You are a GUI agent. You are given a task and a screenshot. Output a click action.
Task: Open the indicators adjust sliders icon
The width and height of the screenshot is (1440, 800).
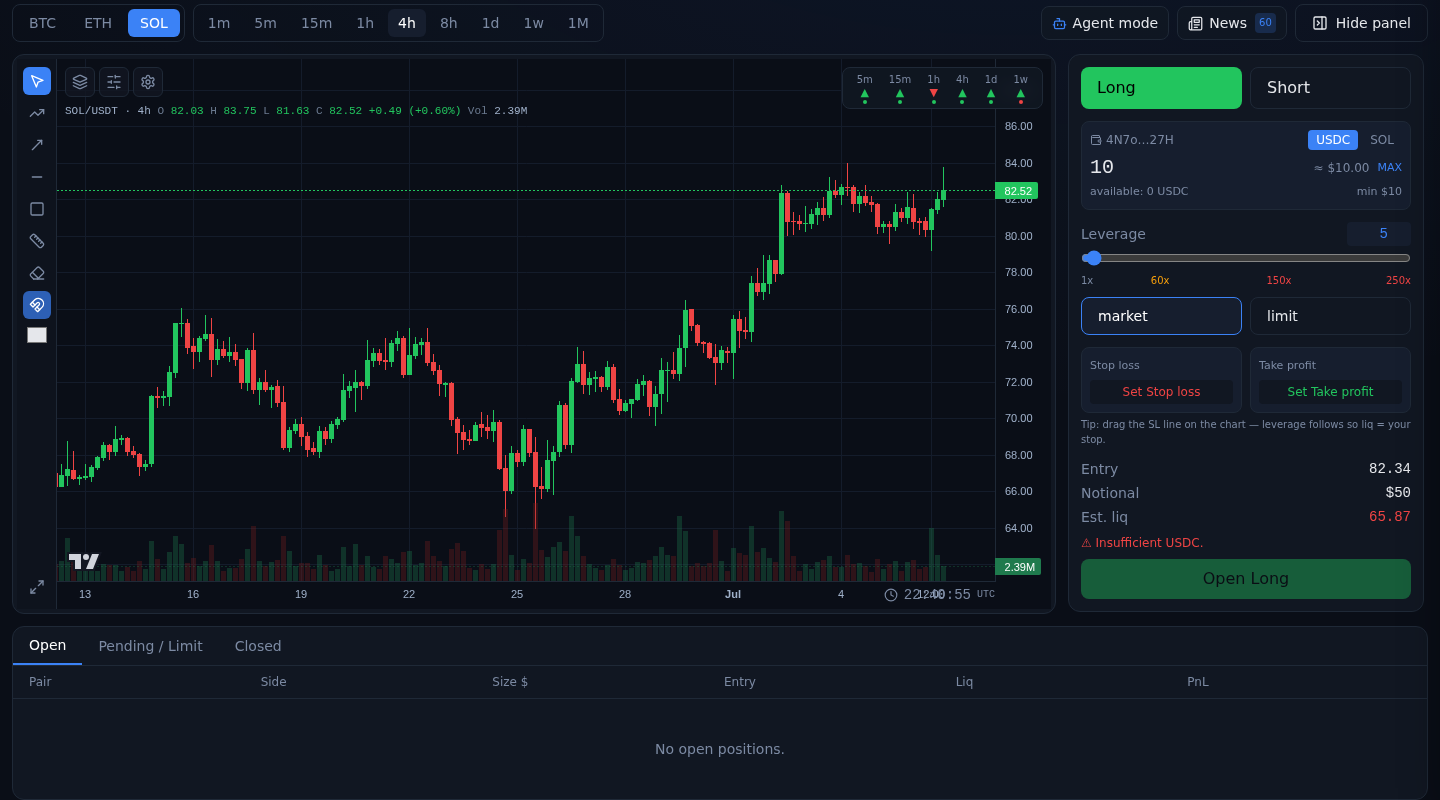(x=114, y=82)
